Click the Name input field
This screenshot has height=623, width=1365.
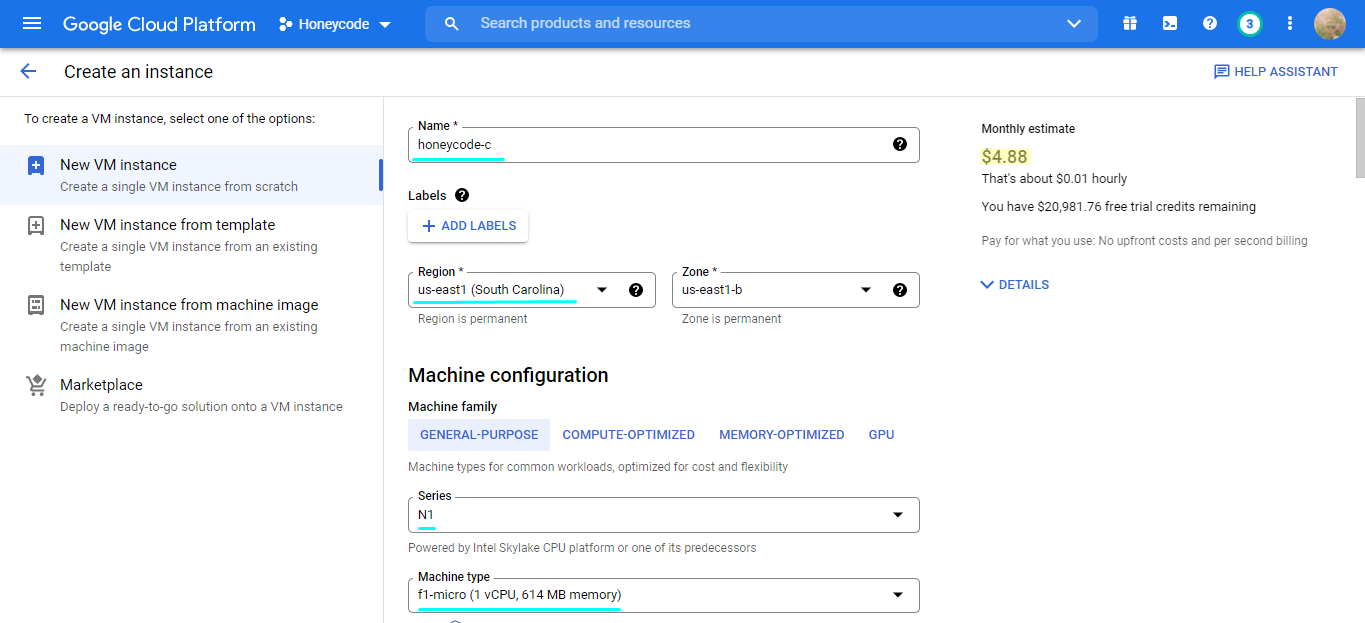pos(650,145)
